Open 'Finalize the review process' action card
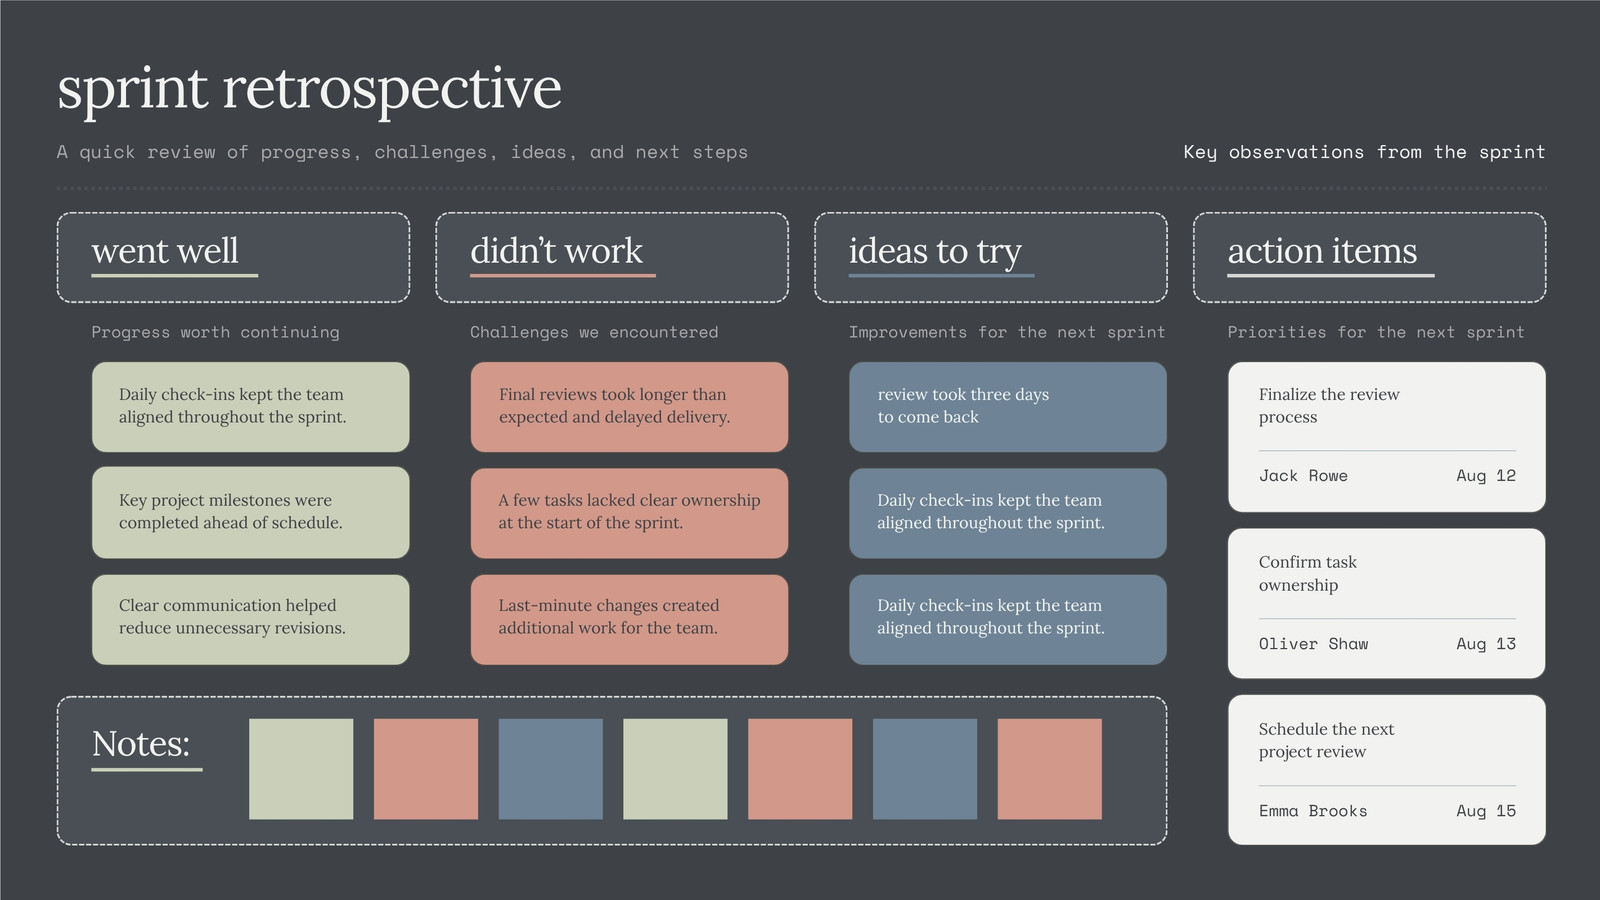Screen dimensions: 1600x900 1387,437
